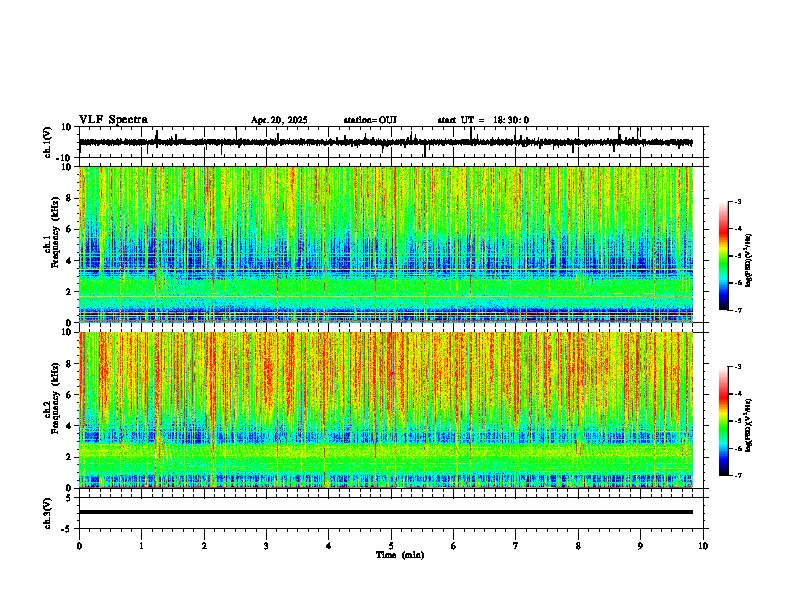This screenshot has width=792, height=612.
Task: Click the '7' tick on the time axis
Action: coord(516,546)
